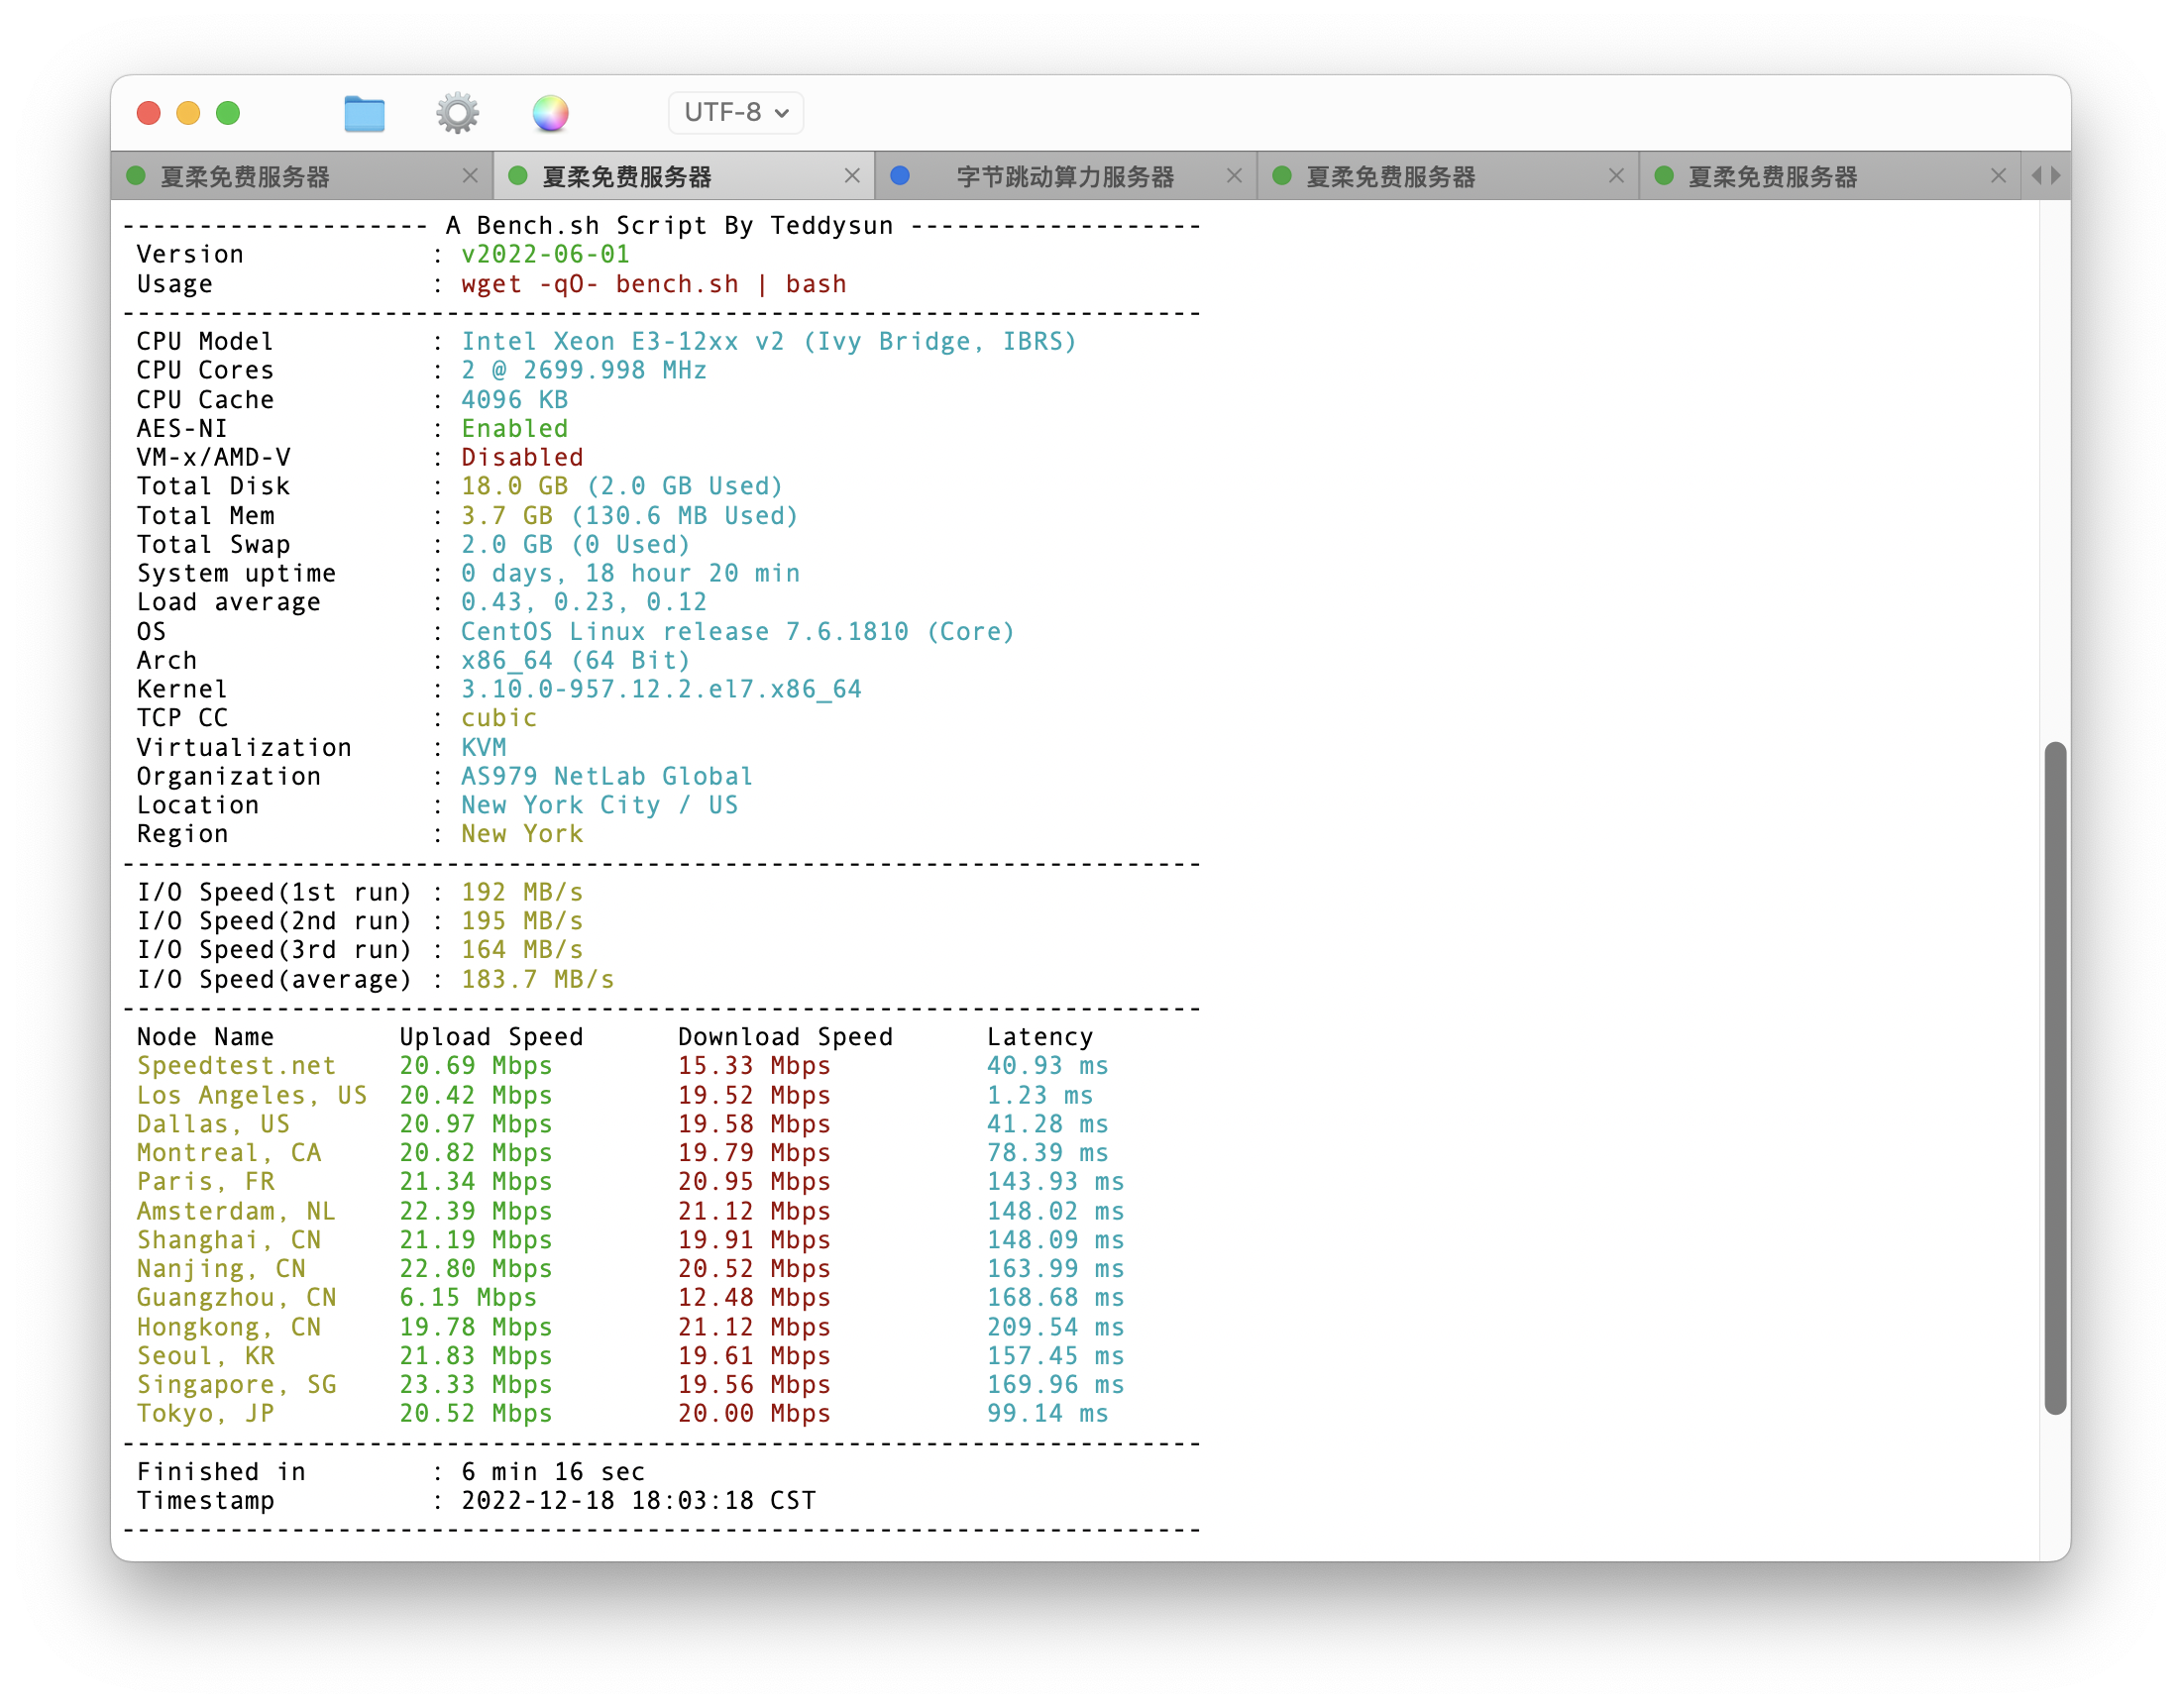
Task: Click the '2 @ 2699.998 MHz' value
Action: [x=584, y=371]
